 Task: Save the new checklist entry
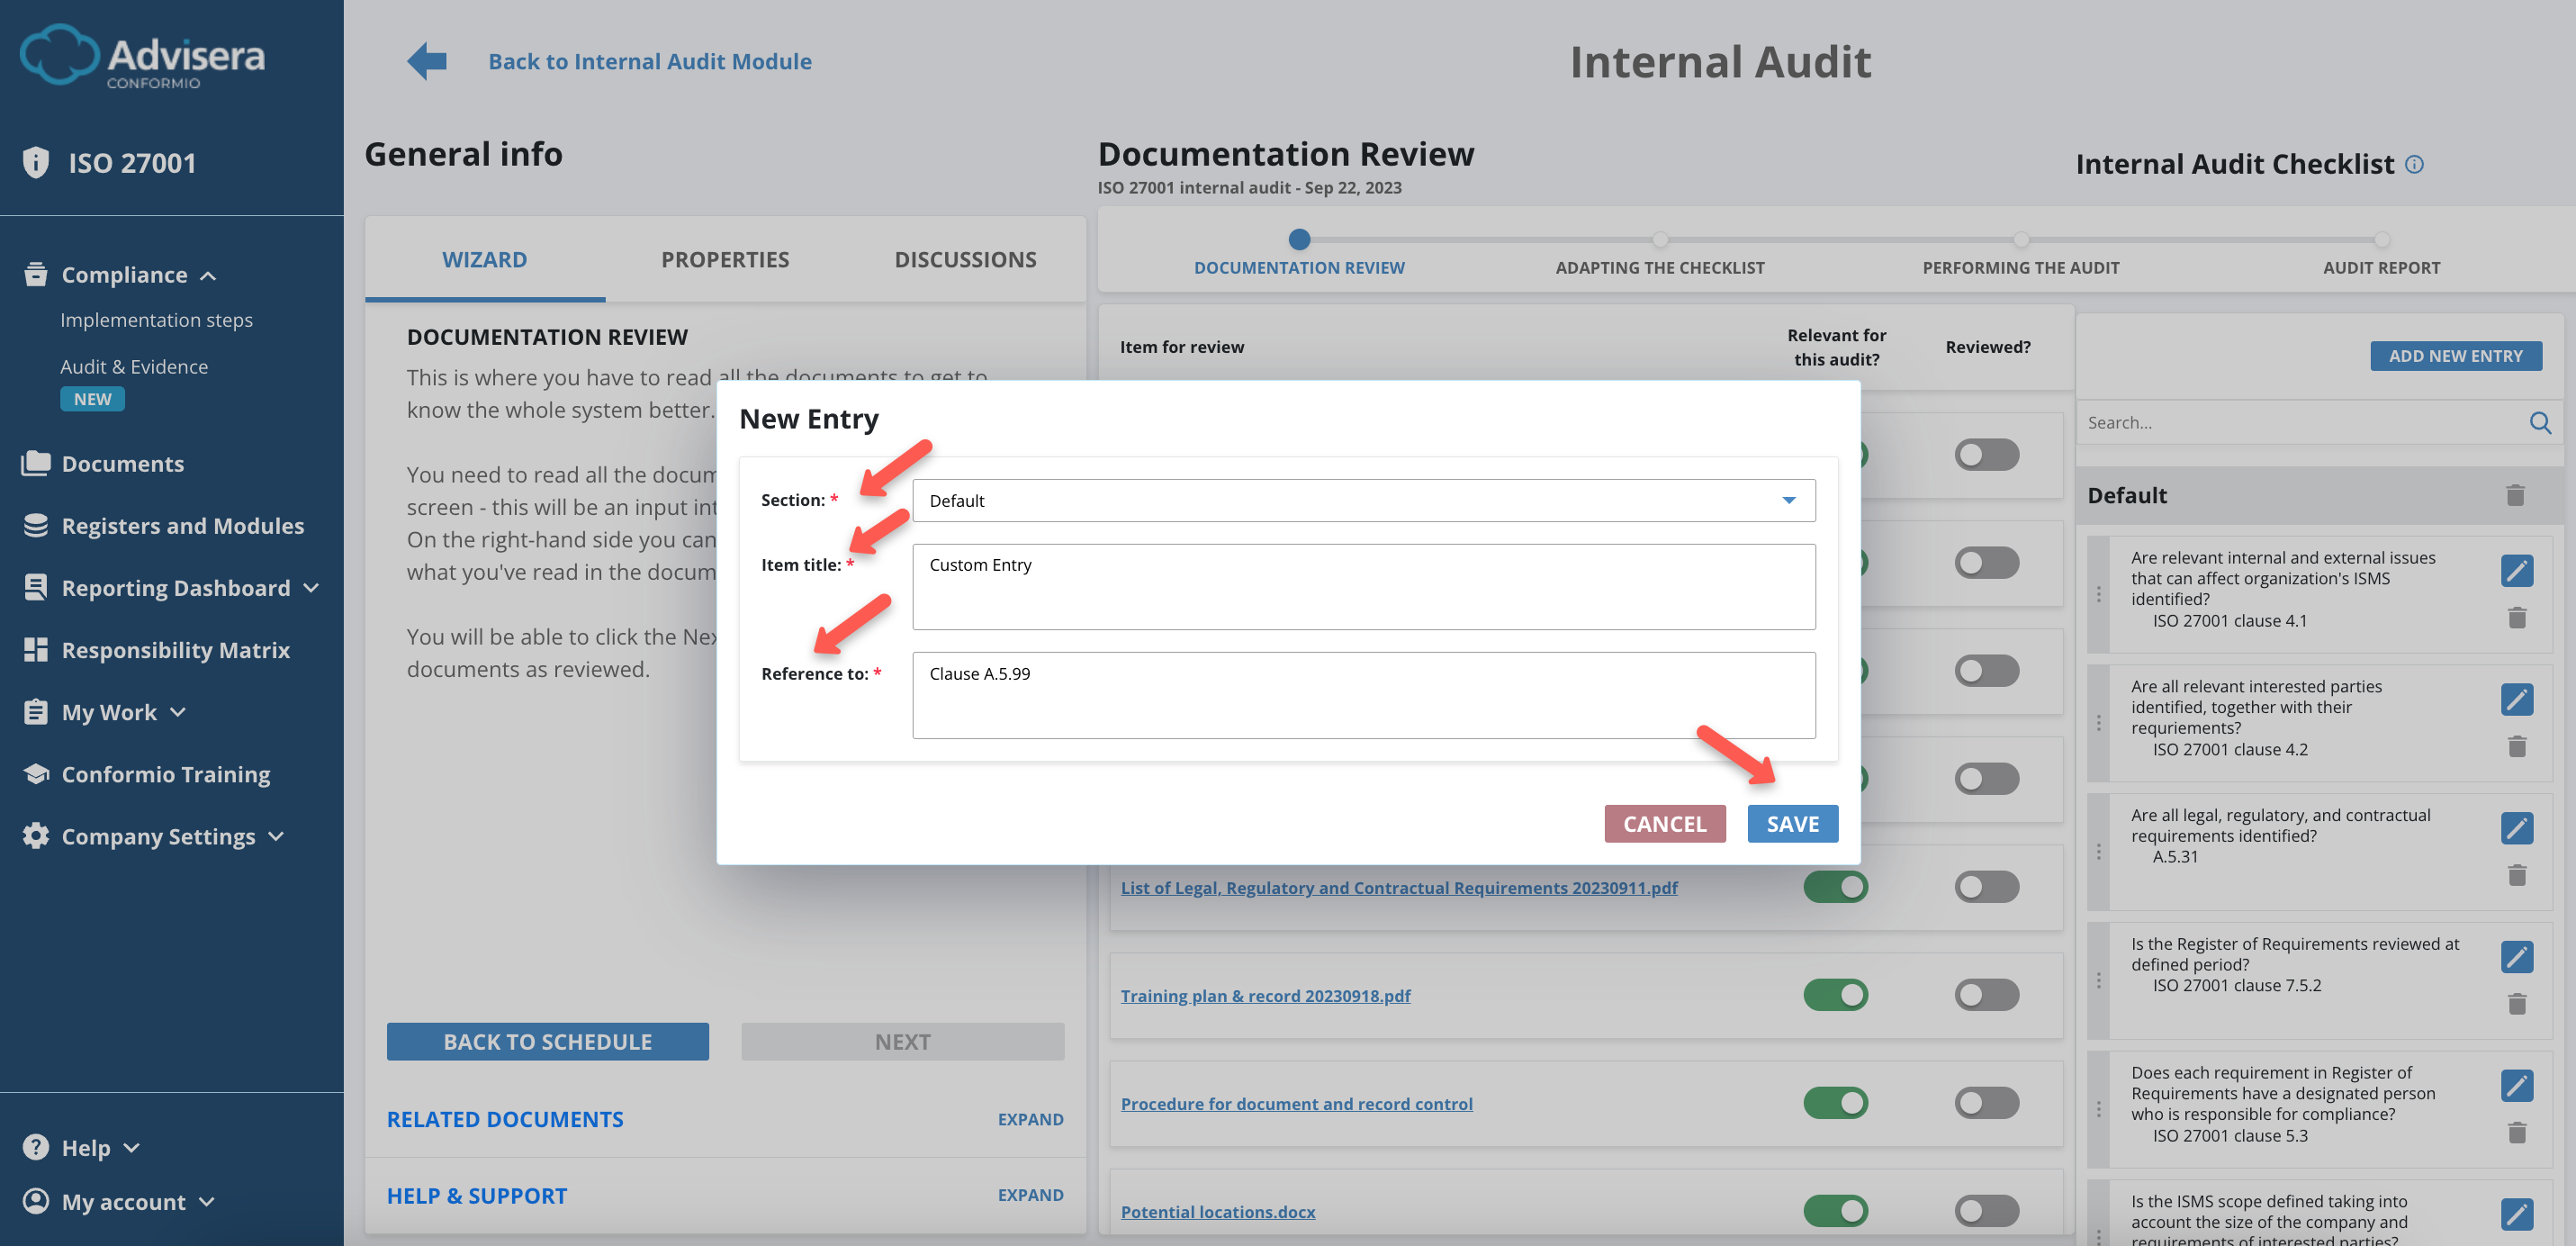click(x=1792, y=823)
